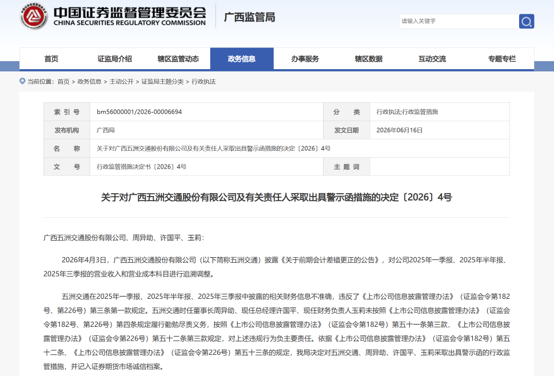Click the 广西监管局 header title

pyautogui.click(x=249, y=17)
